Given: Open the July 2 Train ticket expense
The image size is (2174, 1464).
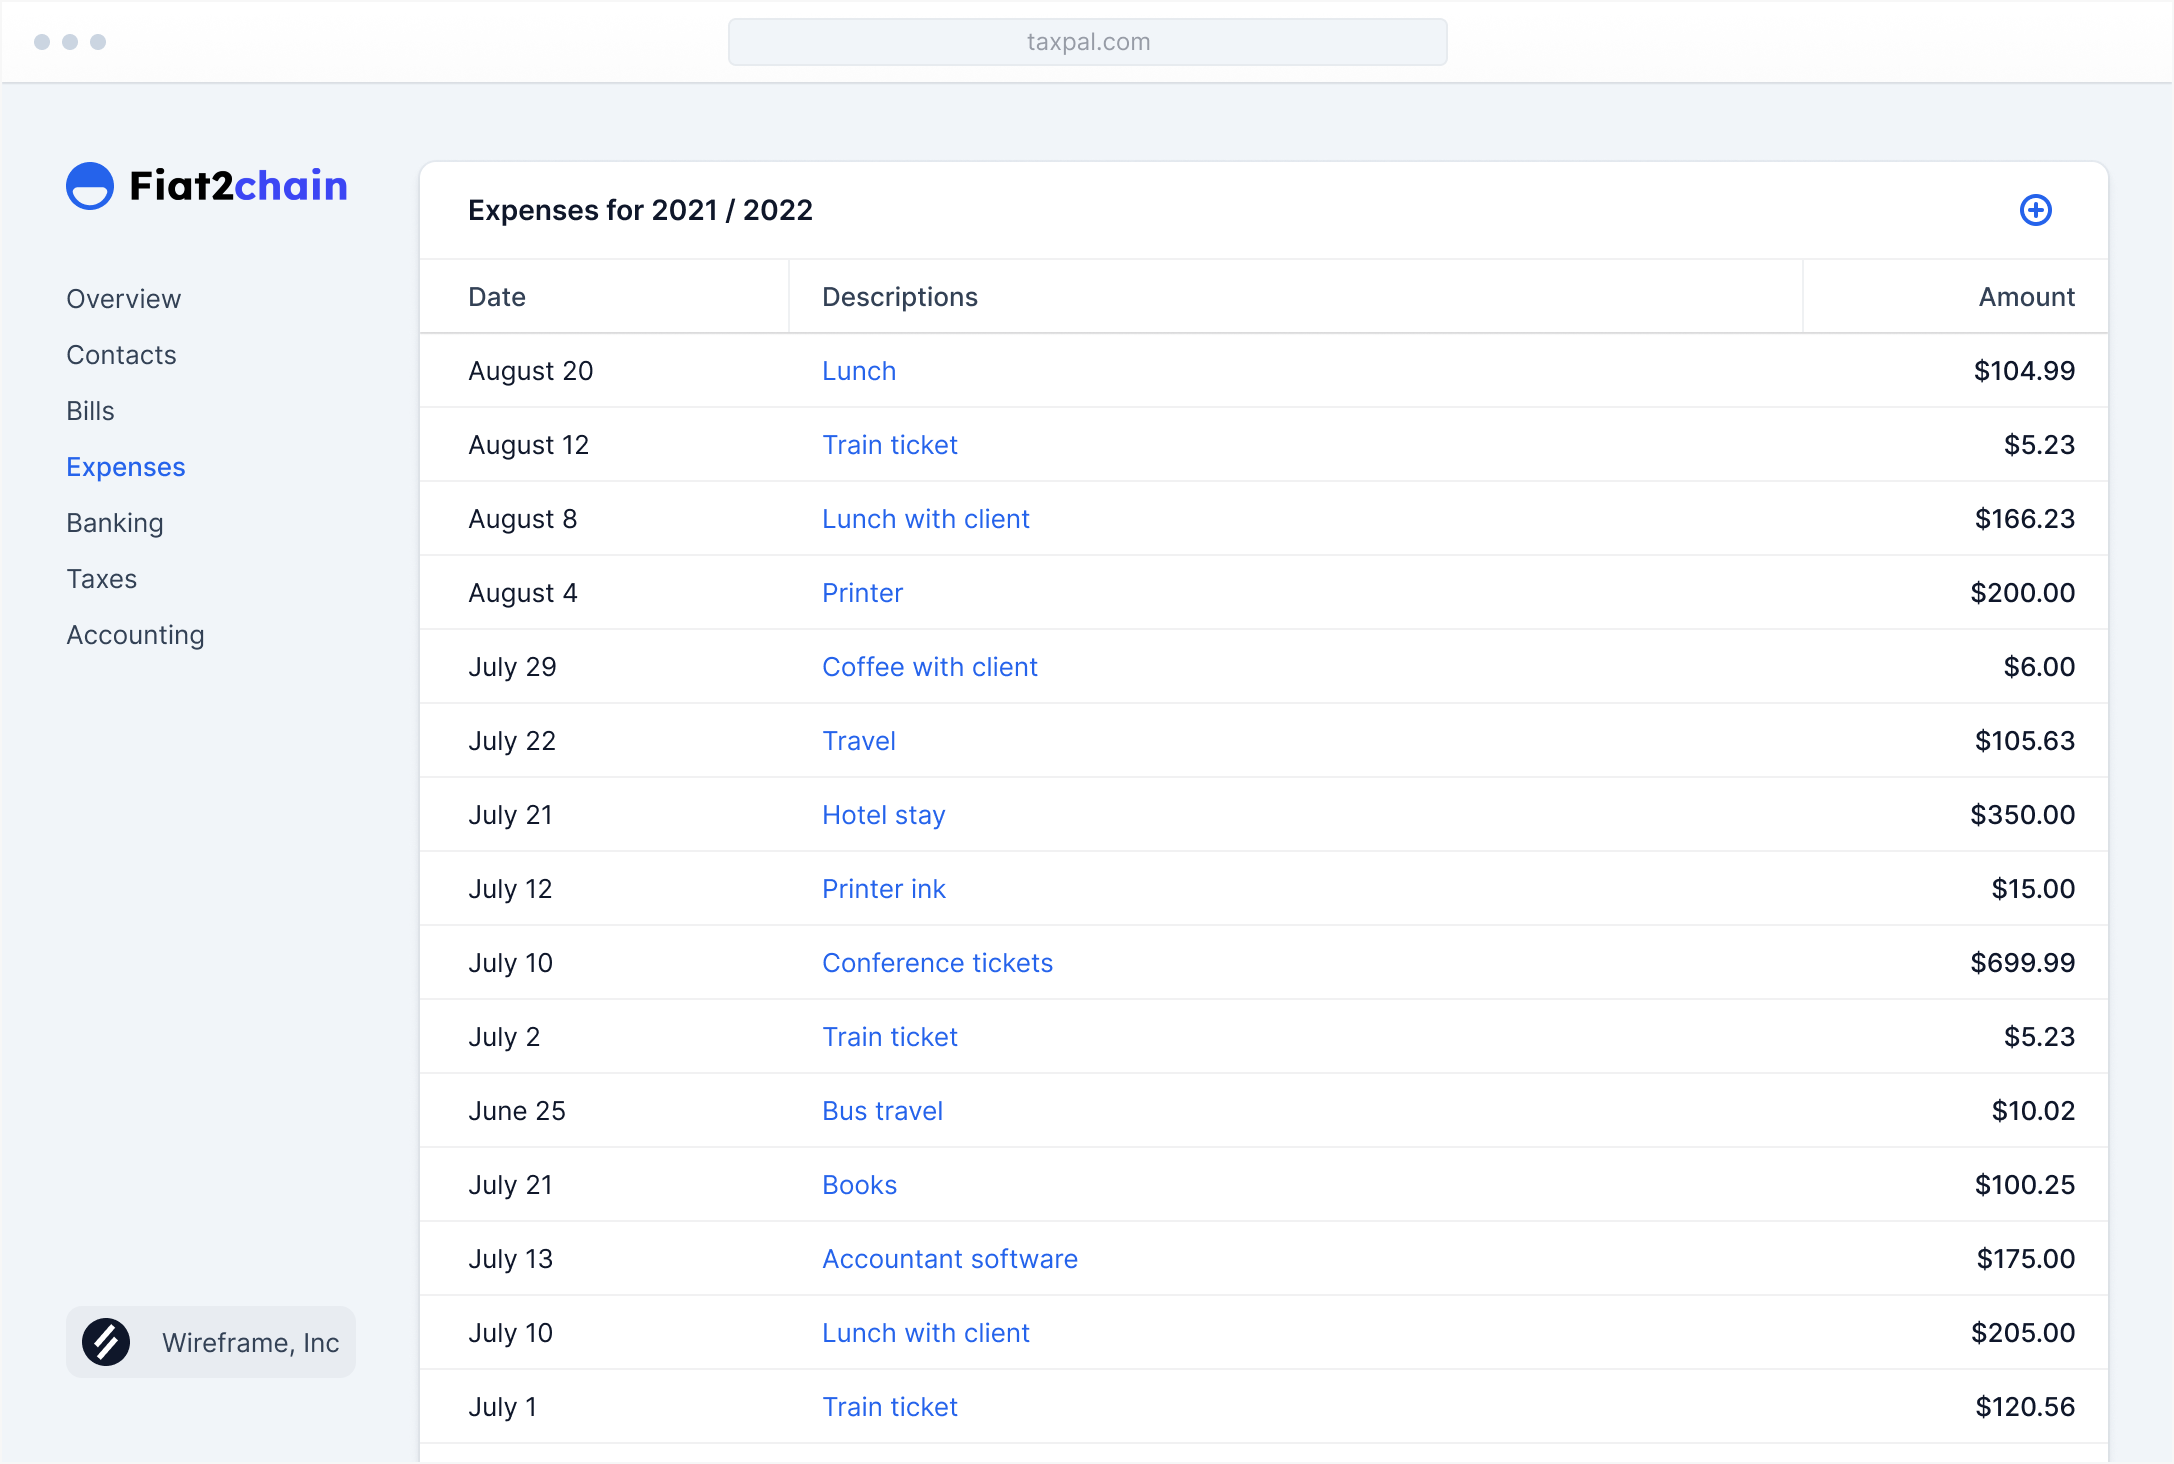Looking at the screenshot, I should (890, 1037).
